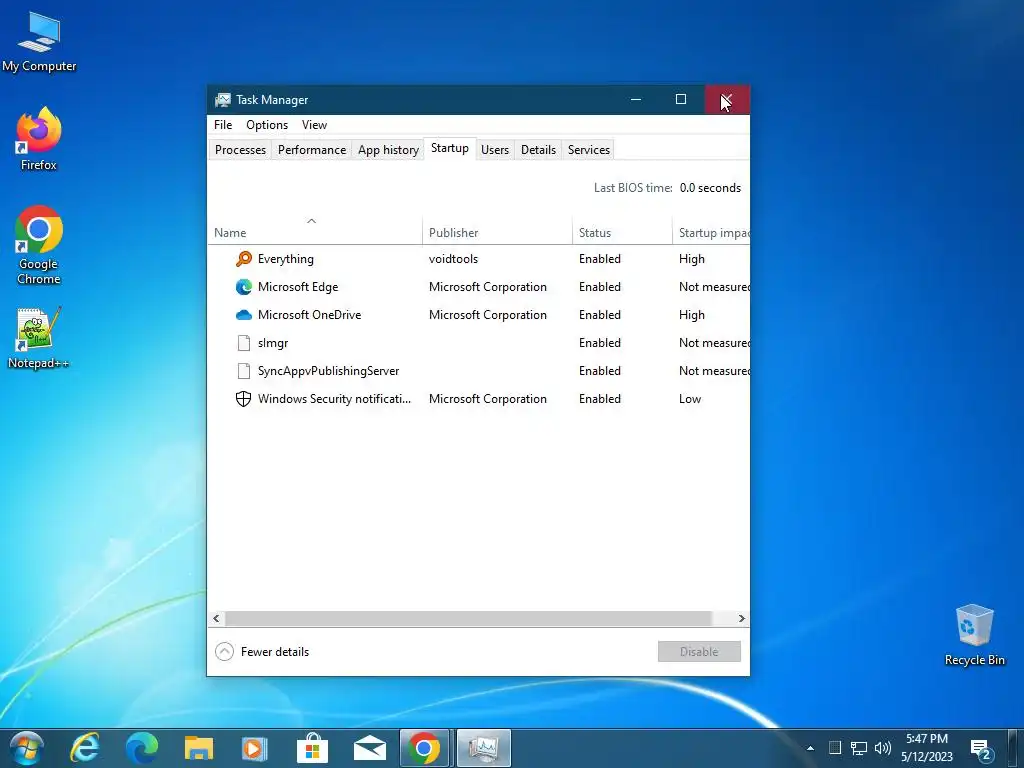Select the Firefox desktop shortcut
1024x768 pixels.
tap(39, 139)
